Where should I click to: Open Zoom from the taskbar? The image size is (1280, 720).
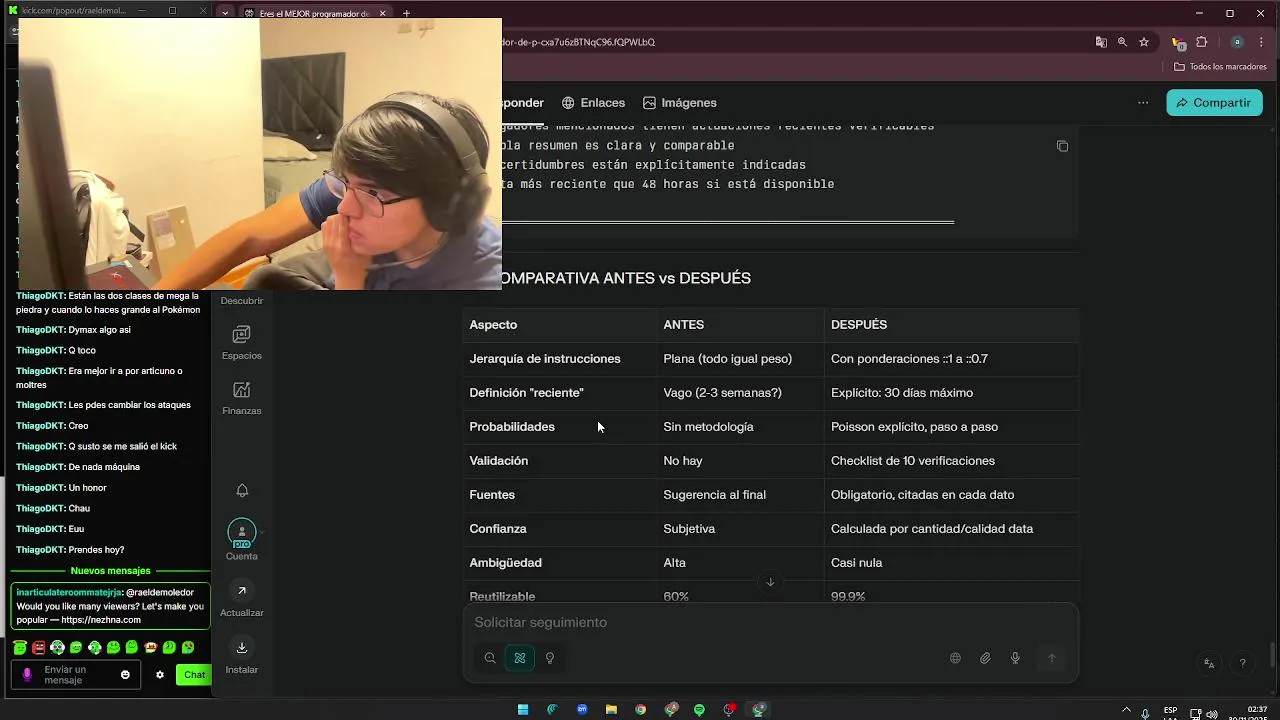click(x=582, y=709)
